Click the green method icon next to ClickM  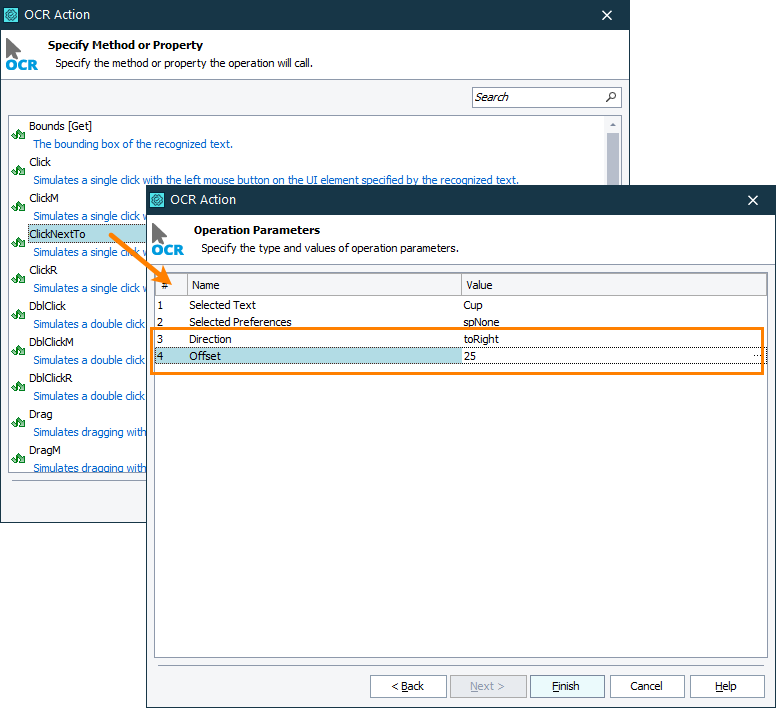18,206
